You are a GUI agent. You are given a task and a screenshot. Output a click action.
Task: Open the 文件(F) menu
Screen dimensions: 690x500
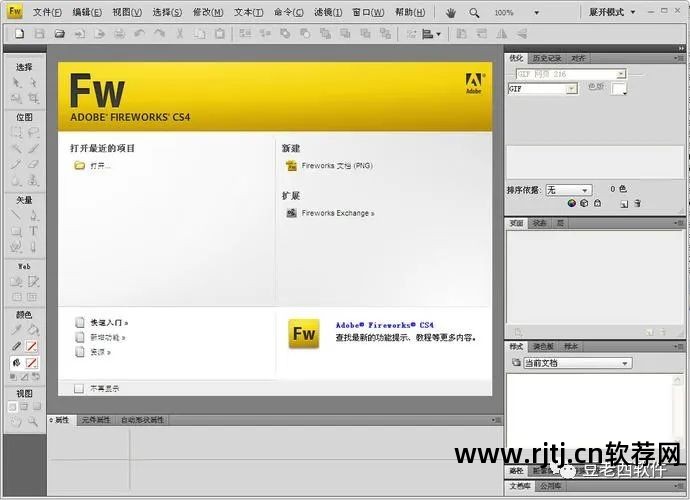pyautogui.click(x=47, y=12)
